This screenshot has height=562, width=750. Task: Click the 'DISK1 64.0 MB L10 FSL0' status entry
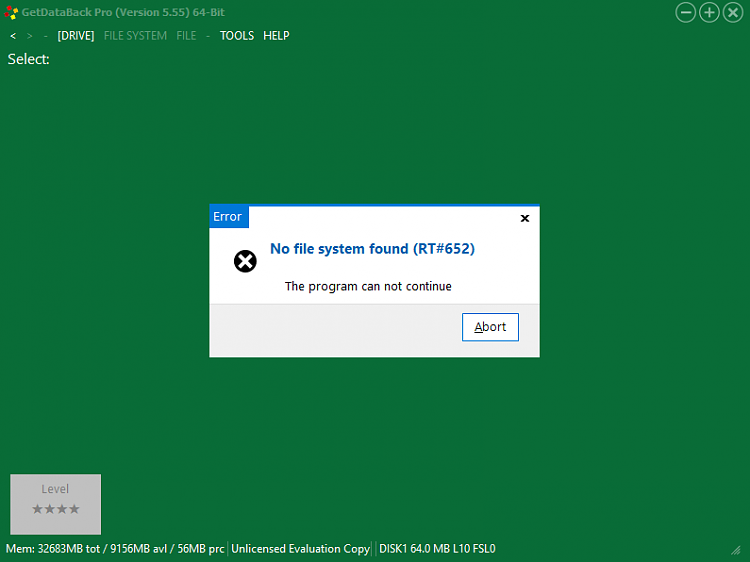tap(437, 549)
